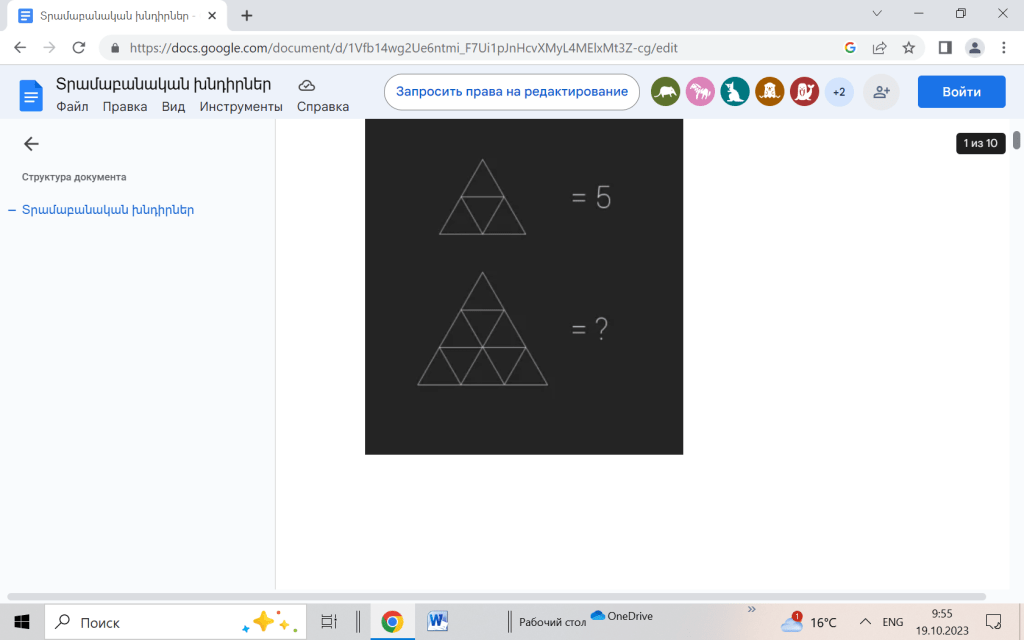This screenshot has height=640, width=1024.
Task: Open the Chrome profile avatar
Action: tap(974, 47)
